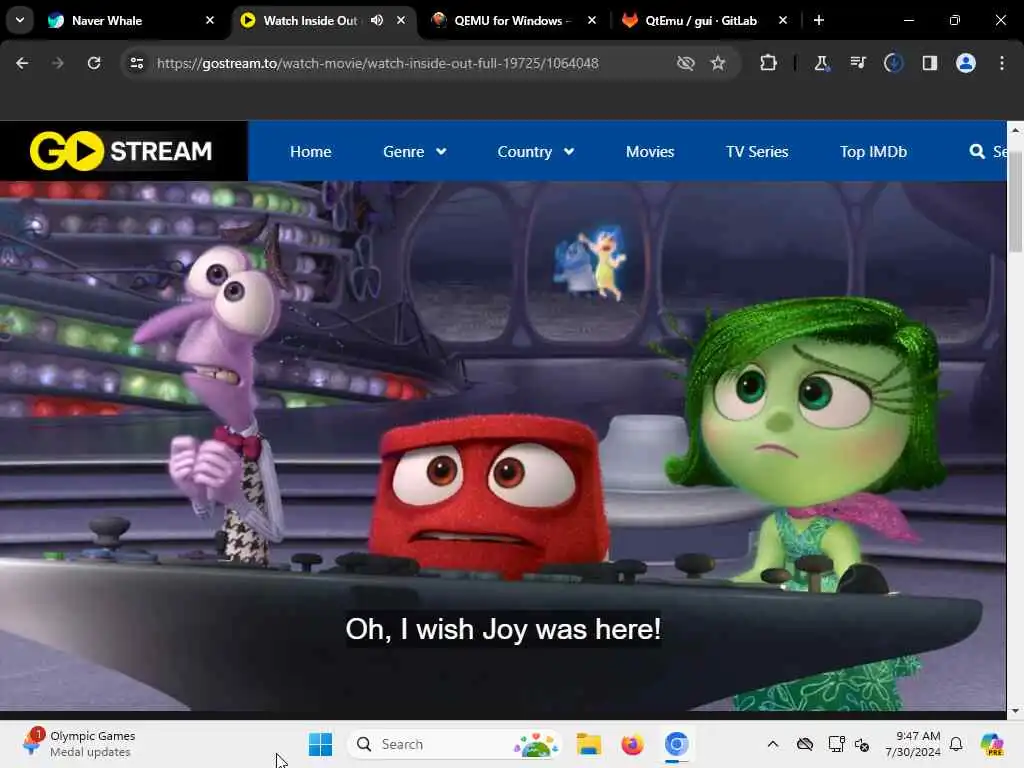Click the gostream.to URL address bar
1024x768 pixels.
[x=377, y=63]
